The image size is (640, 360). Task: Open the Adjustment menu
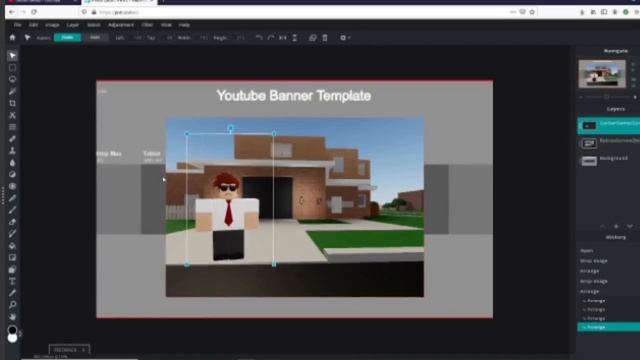121,25
